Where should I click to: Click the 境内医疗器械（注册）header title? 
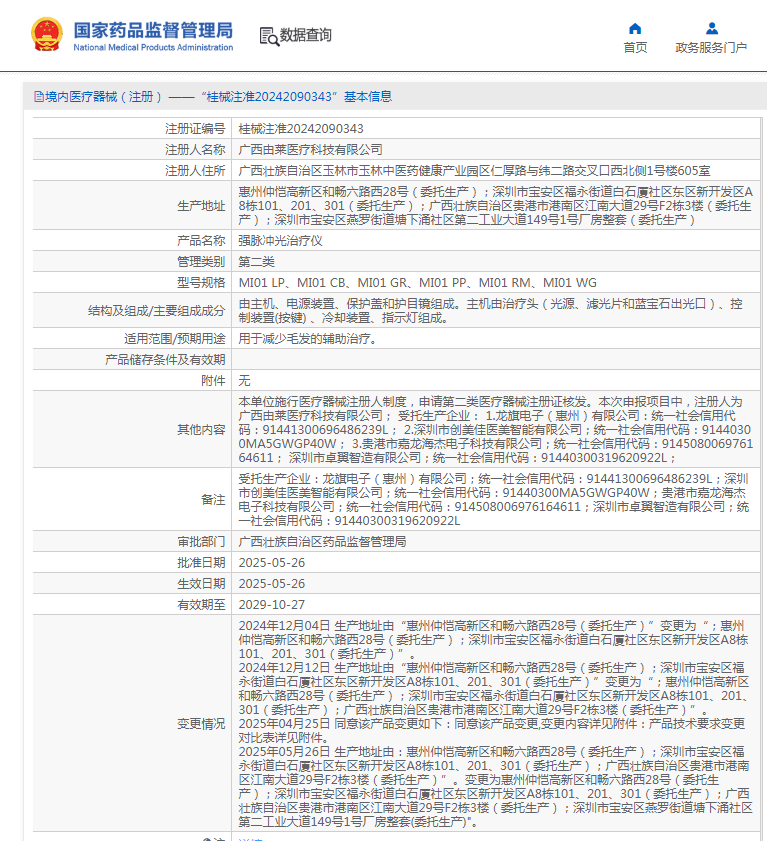(x=218, y=97)
